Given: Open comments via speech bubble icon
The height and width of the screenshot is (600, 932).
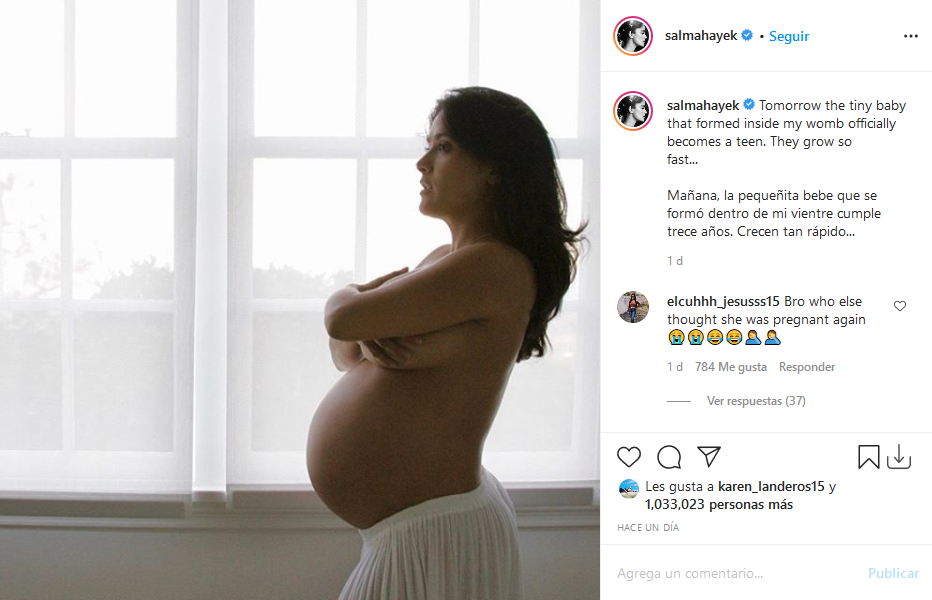Looking at the screenshot, I should tap(669, 457).
